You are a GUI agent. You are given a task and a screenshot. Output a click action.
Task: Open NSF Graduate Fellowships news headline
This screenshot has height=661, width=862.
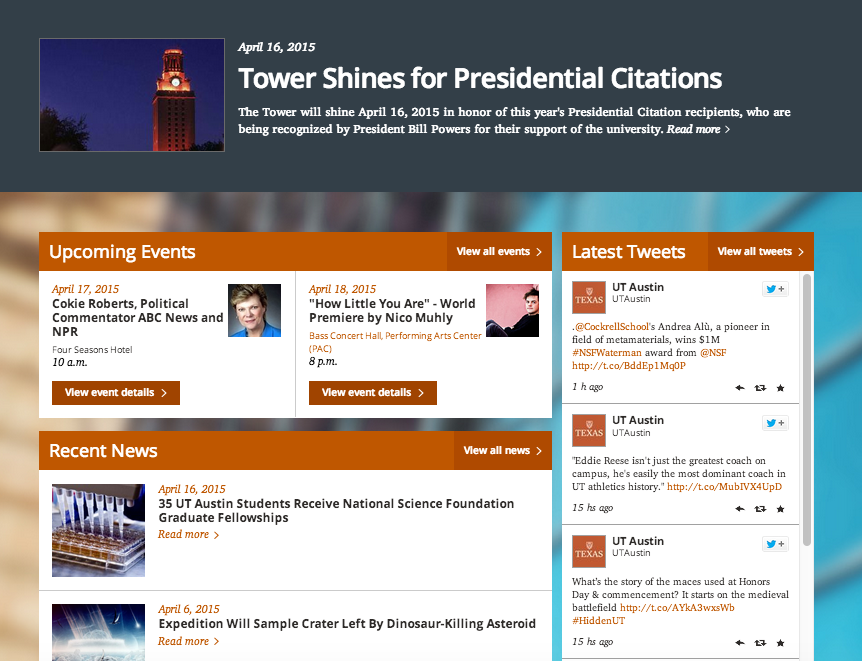click(336, 510)
